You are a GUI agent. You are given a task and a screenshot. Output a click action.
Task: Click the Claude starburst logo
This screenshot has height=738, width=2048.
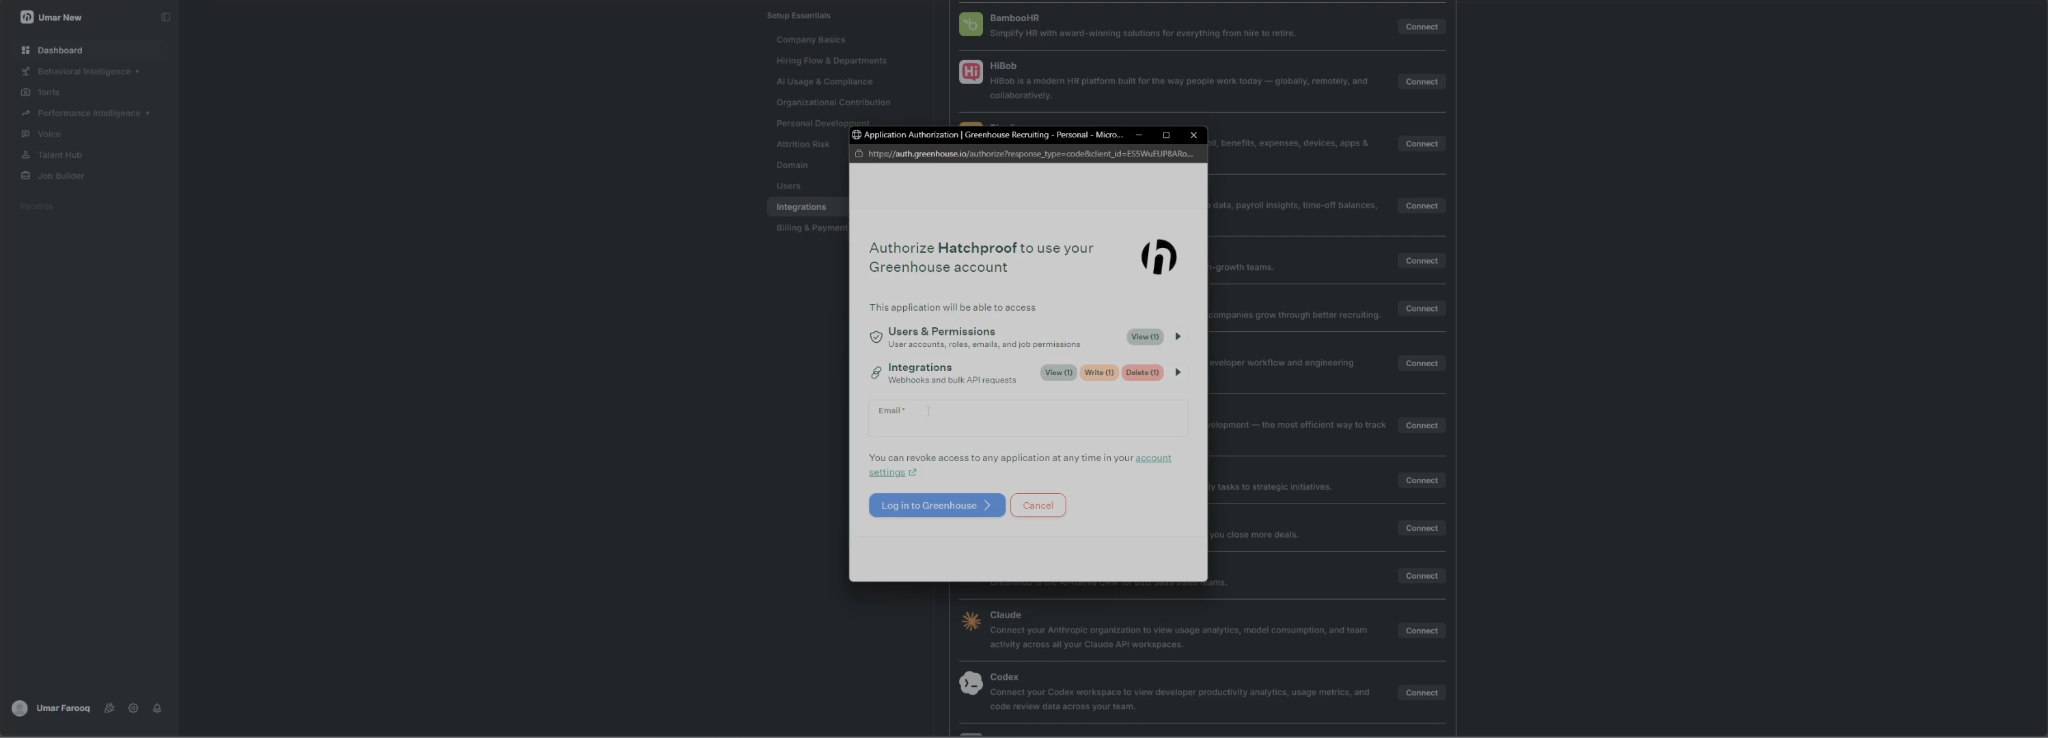[x=971, y=621]
